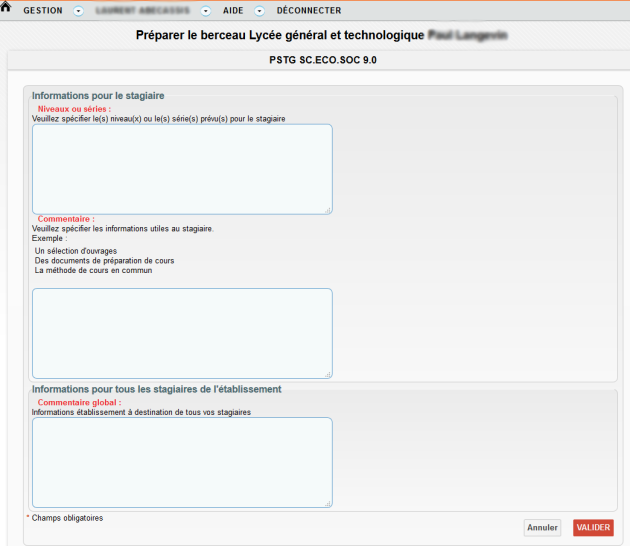This screenshot has height=546, width=630.
Task: Click the PSTG SC.ECO.SOC 9.0 header bar
Action: point(317,60)
